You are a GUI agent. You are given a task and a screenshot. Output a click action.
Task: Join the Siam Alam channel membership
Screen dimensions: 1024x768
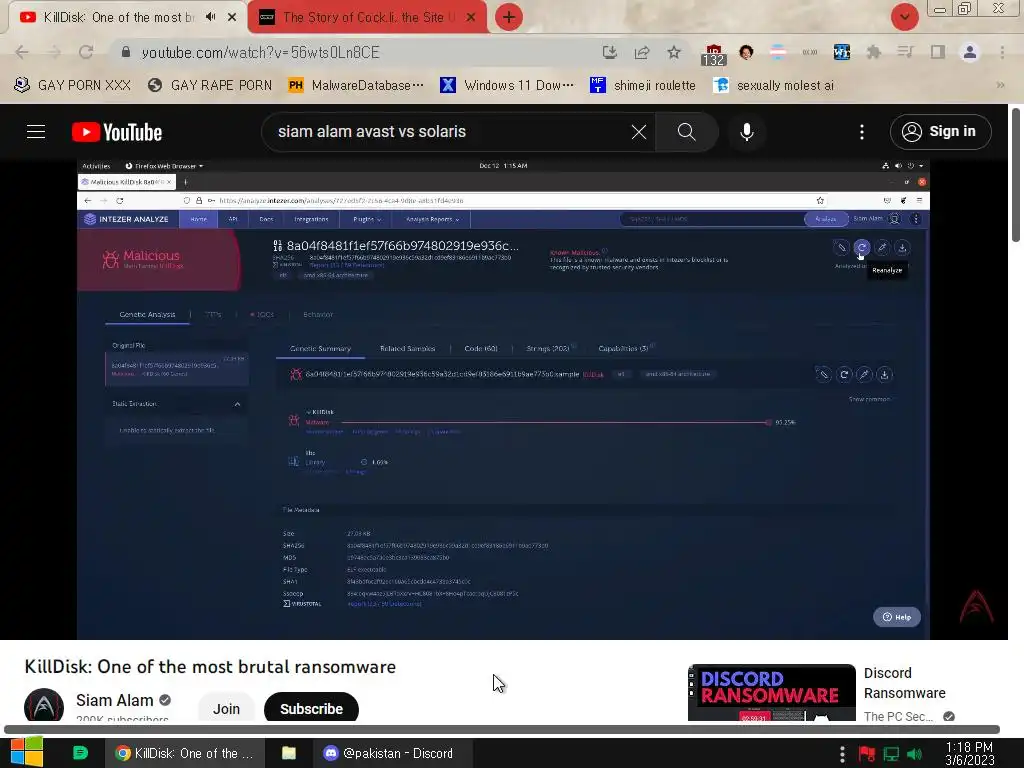[x=226, y=709]
